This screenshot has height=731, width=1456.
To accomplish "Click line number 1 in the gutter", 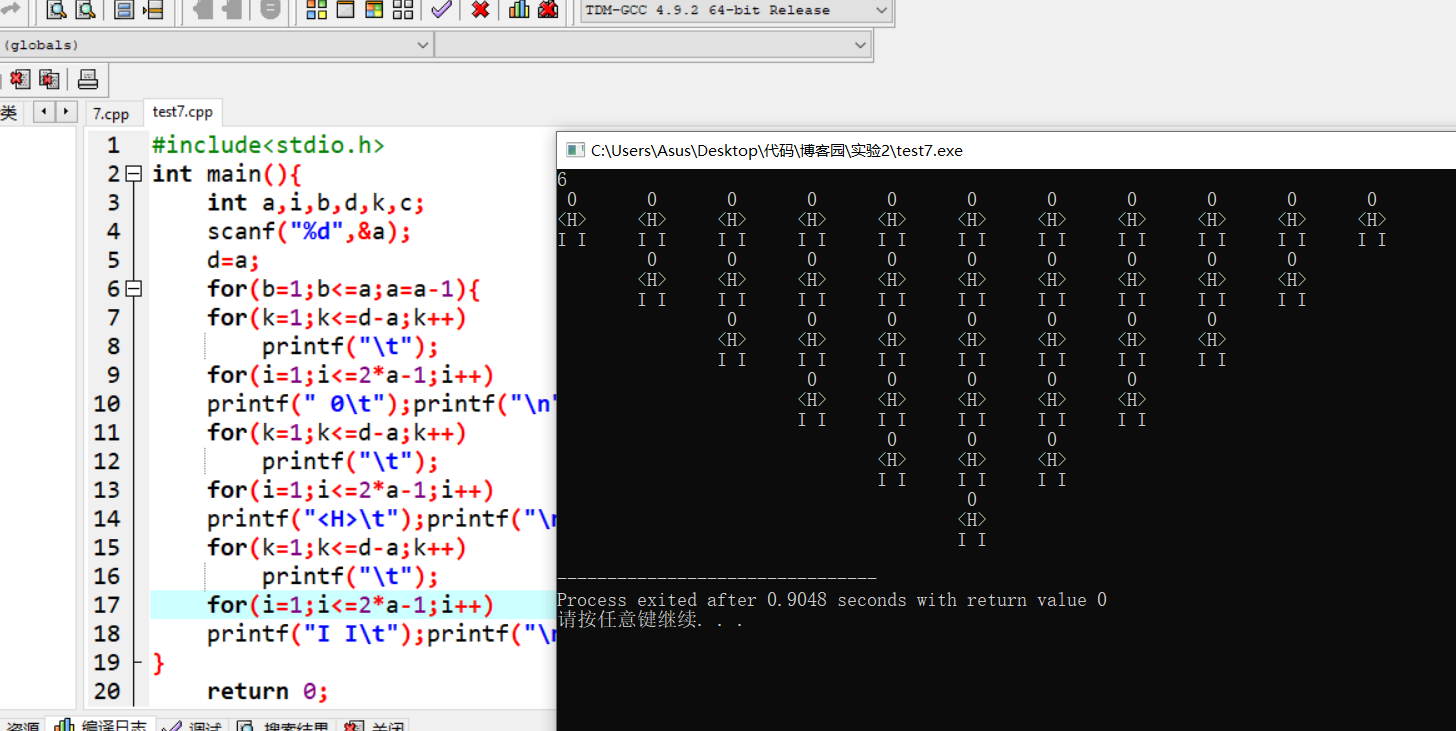I will coord(113,146).
